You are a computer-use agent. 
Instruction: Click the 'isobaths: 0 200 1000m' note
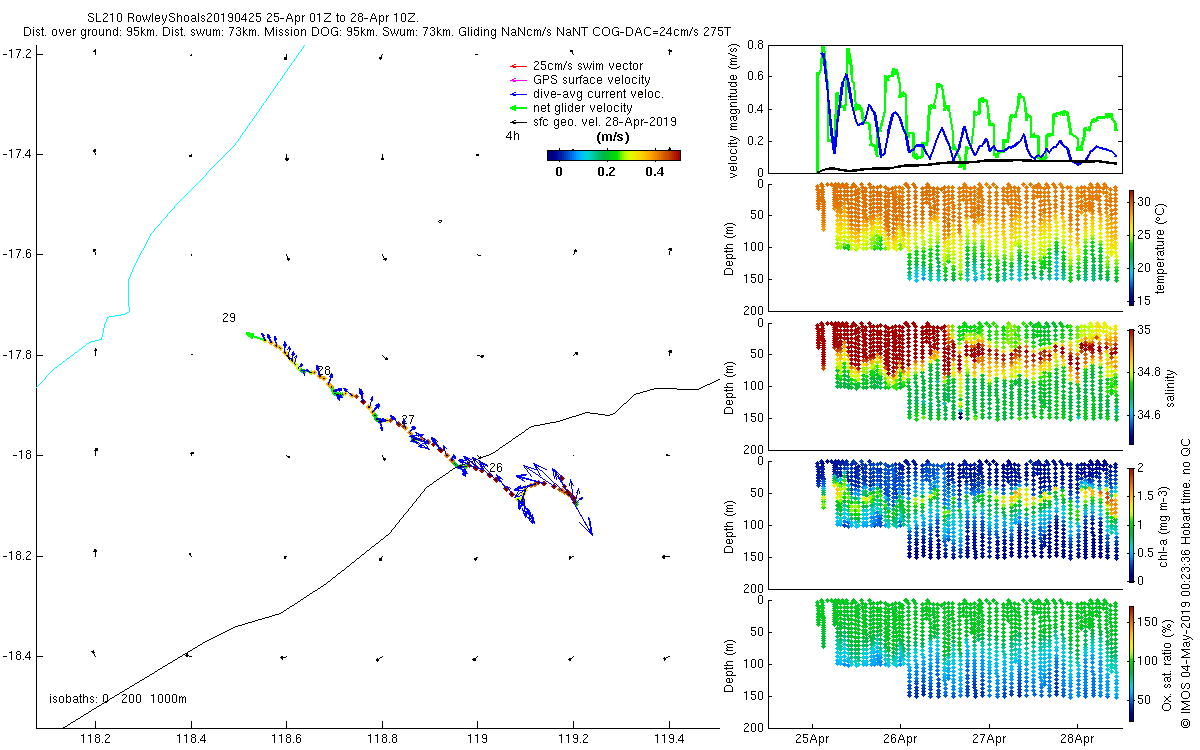pos(118,699)
